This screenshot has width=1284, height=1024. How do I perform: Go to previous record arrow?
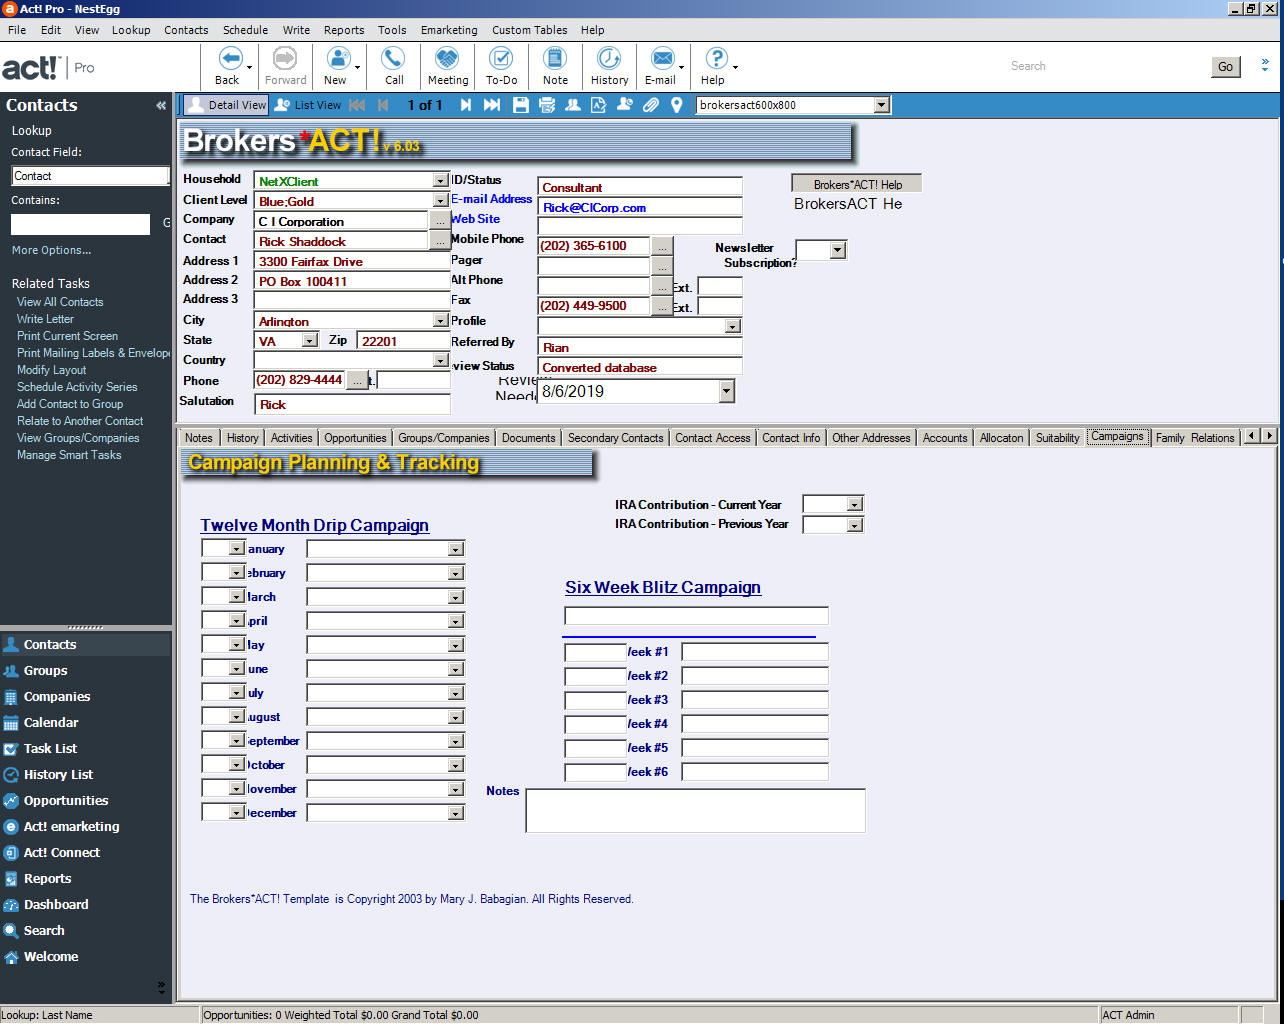(383, 105)
